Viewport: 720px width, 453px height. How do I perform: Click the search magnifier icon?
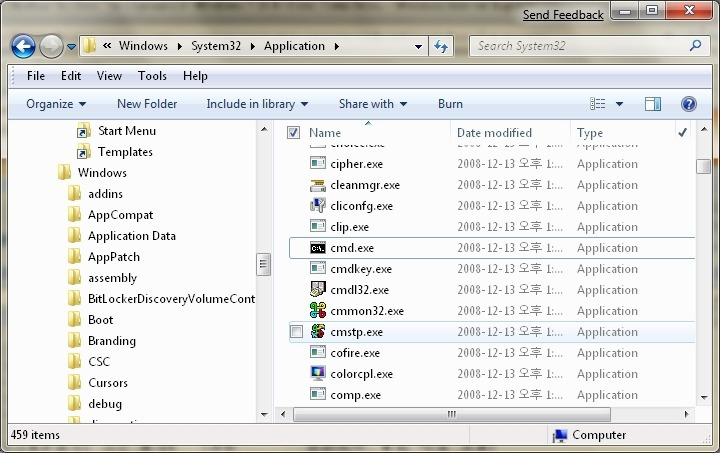(x=696, y=45)
